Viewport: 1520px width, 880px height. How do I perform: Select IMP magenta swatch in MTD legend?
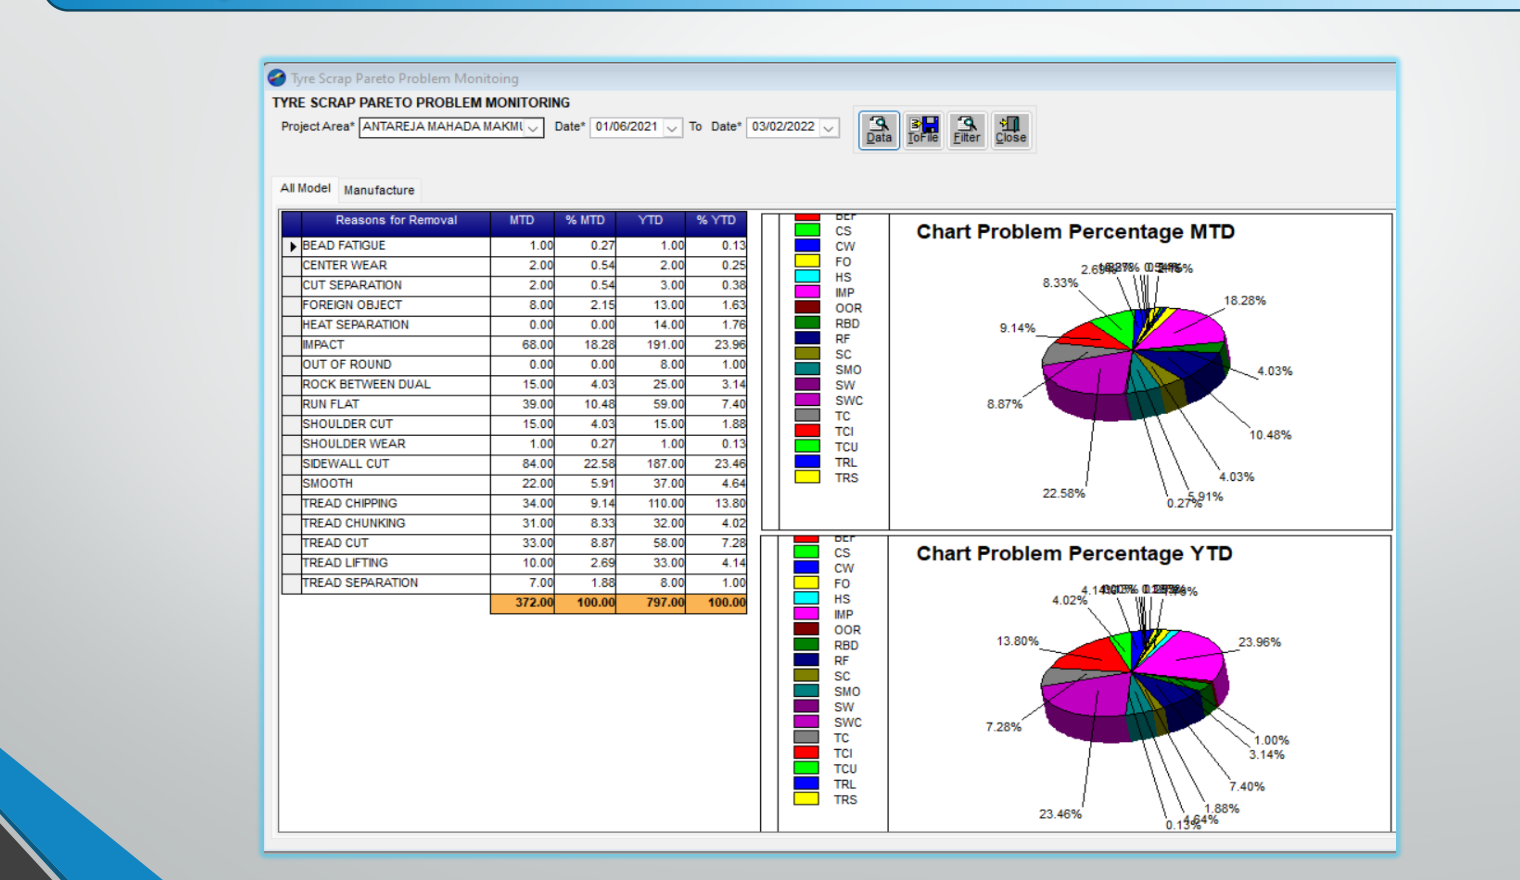(x=807, y=292)
